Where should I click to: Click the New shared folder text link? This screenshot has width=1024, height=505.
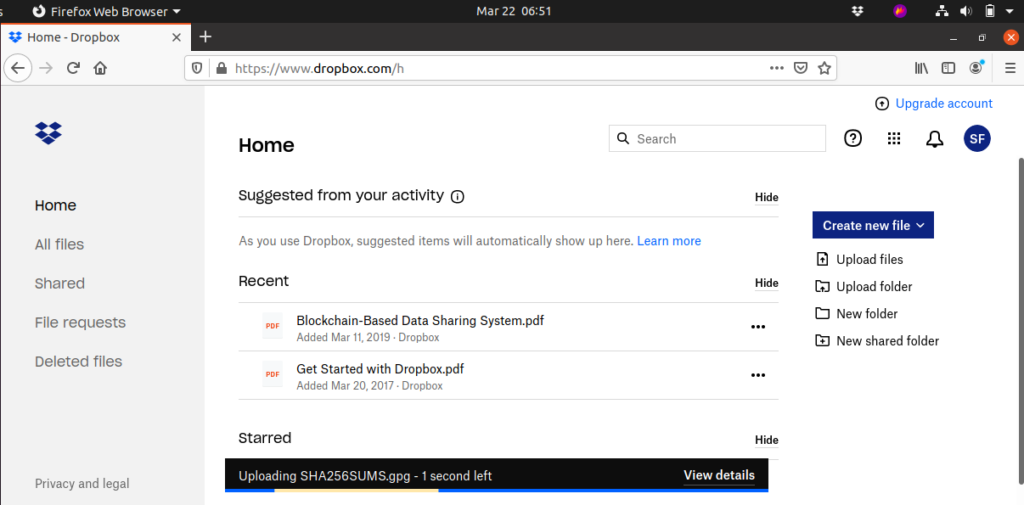tap(888, 340)
